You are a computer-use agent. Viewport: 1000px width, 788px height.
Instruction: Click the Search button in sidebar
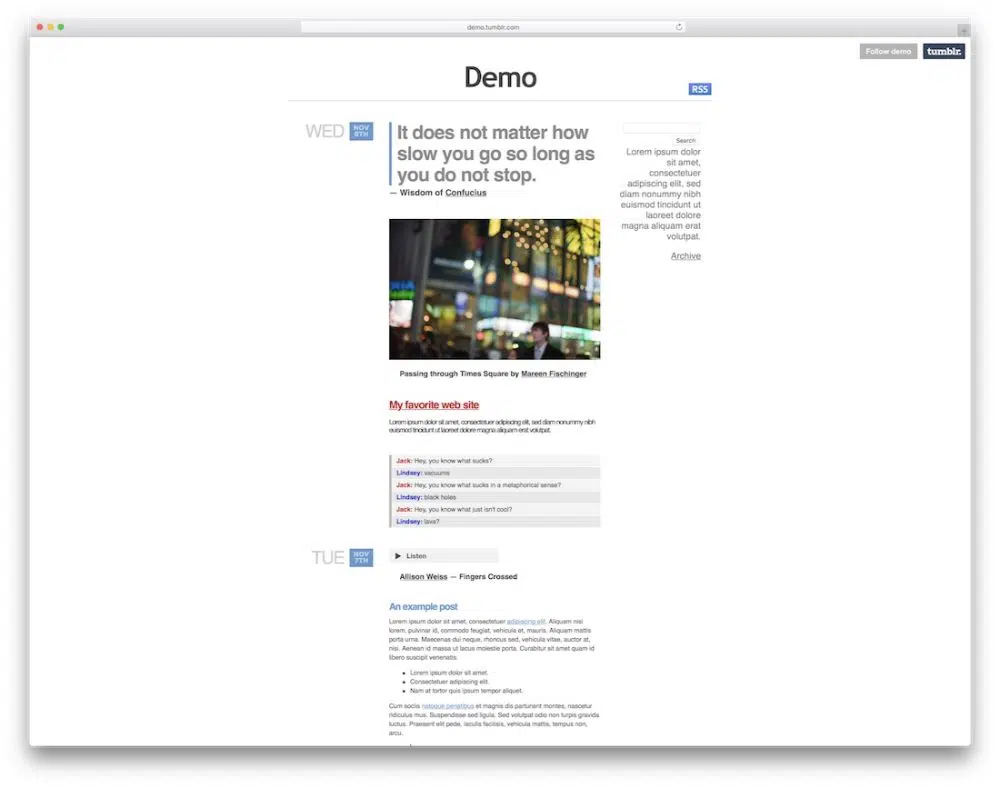(685, 141)
